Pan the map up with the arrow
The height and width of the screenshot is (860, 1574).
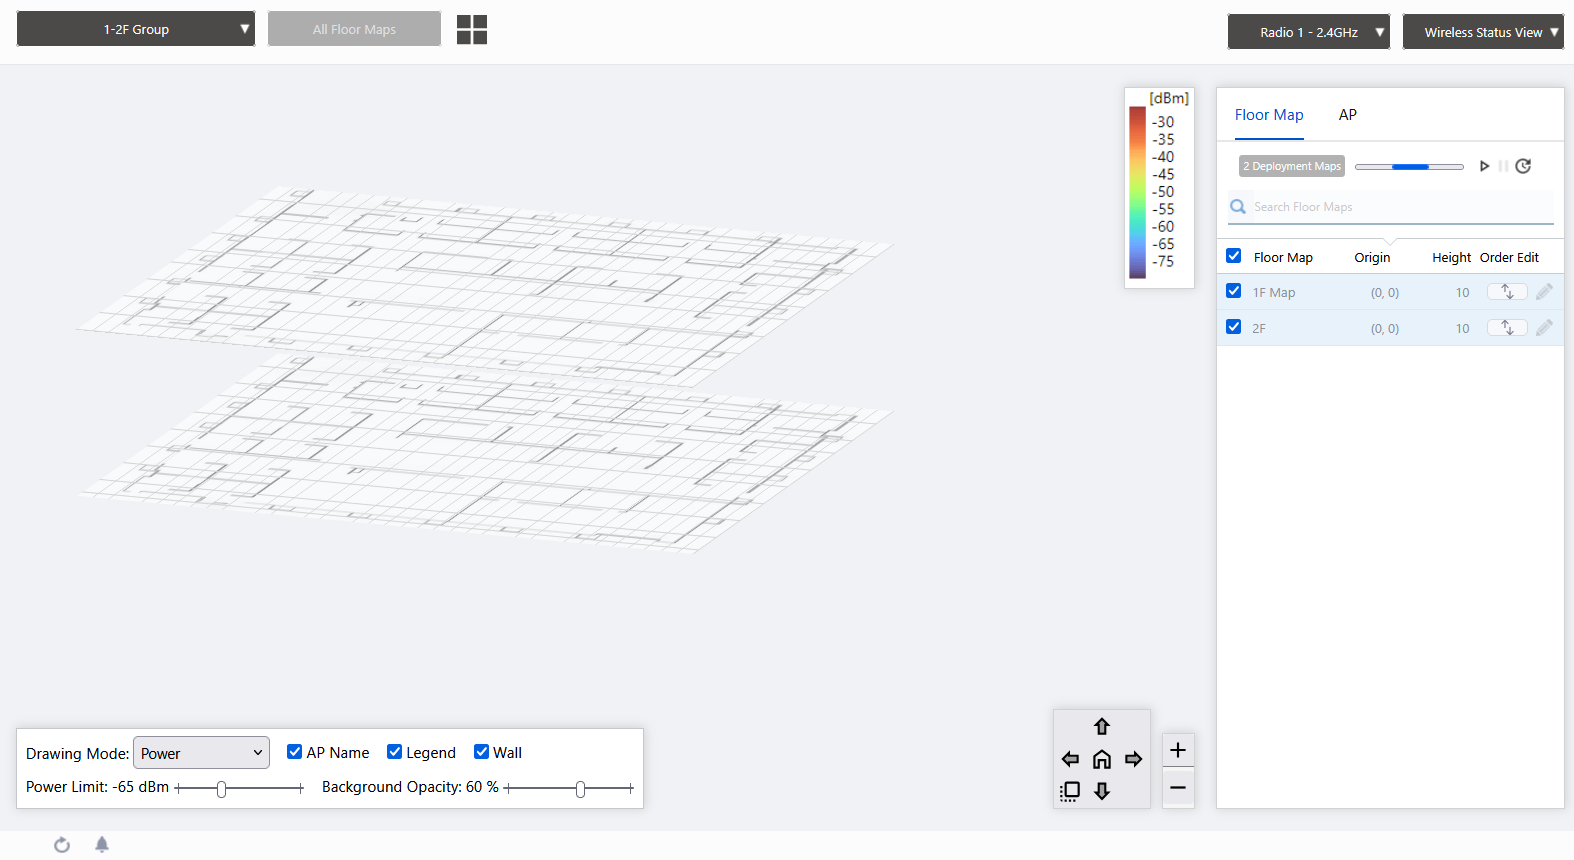pyautogui.click(x=1102, y=727)
